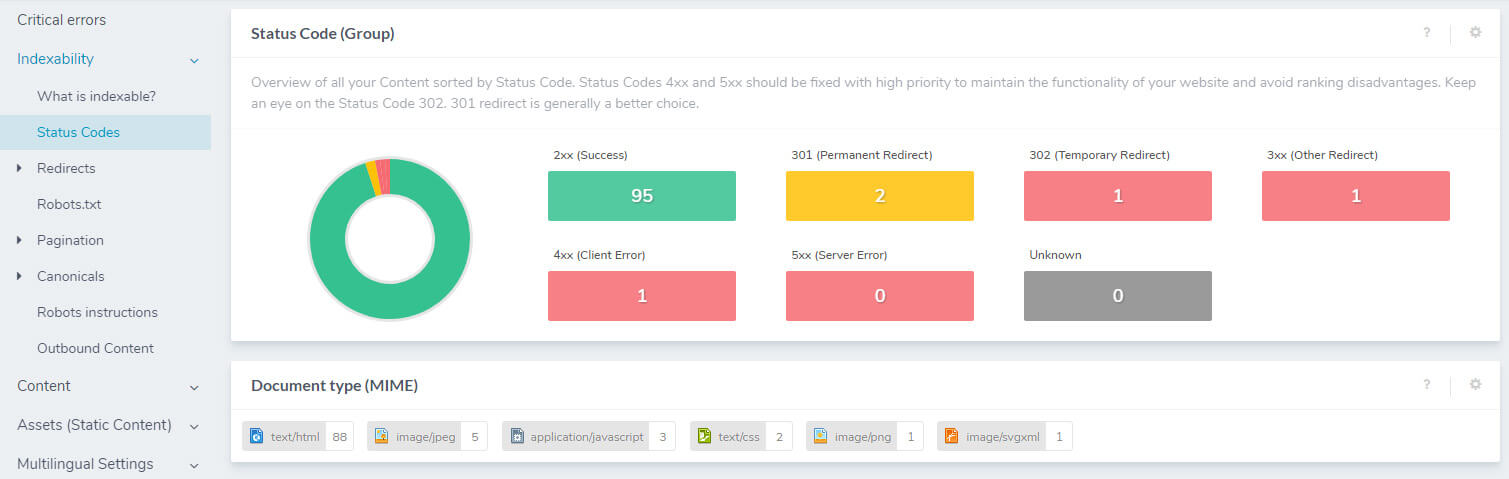
Task: Expand the Redirects tree item
Action: [x=19, y=168]
